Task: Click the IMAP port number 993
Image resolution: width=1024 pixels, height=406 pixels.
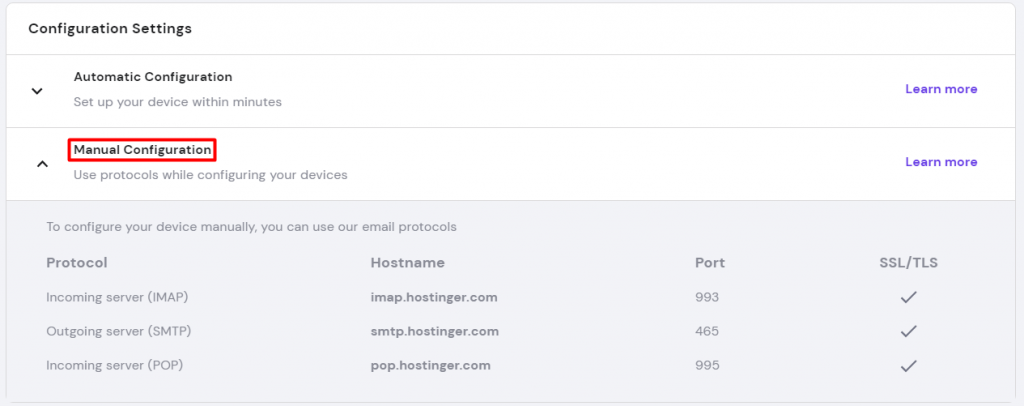Action: [707, 297]
